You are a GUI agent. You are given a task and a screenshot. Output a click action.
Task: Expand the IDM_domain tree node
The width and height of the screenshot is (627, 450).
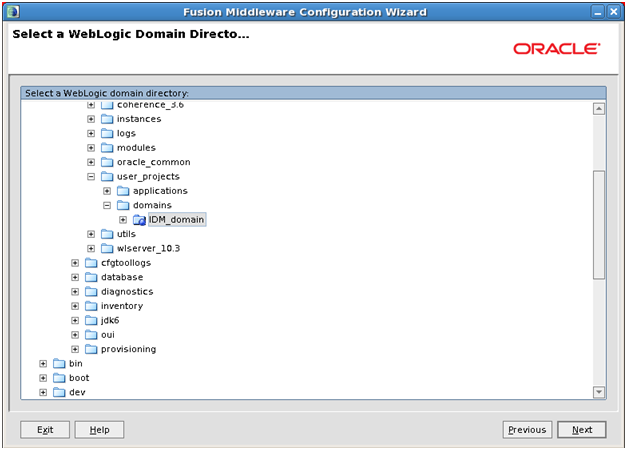(123, 220)
